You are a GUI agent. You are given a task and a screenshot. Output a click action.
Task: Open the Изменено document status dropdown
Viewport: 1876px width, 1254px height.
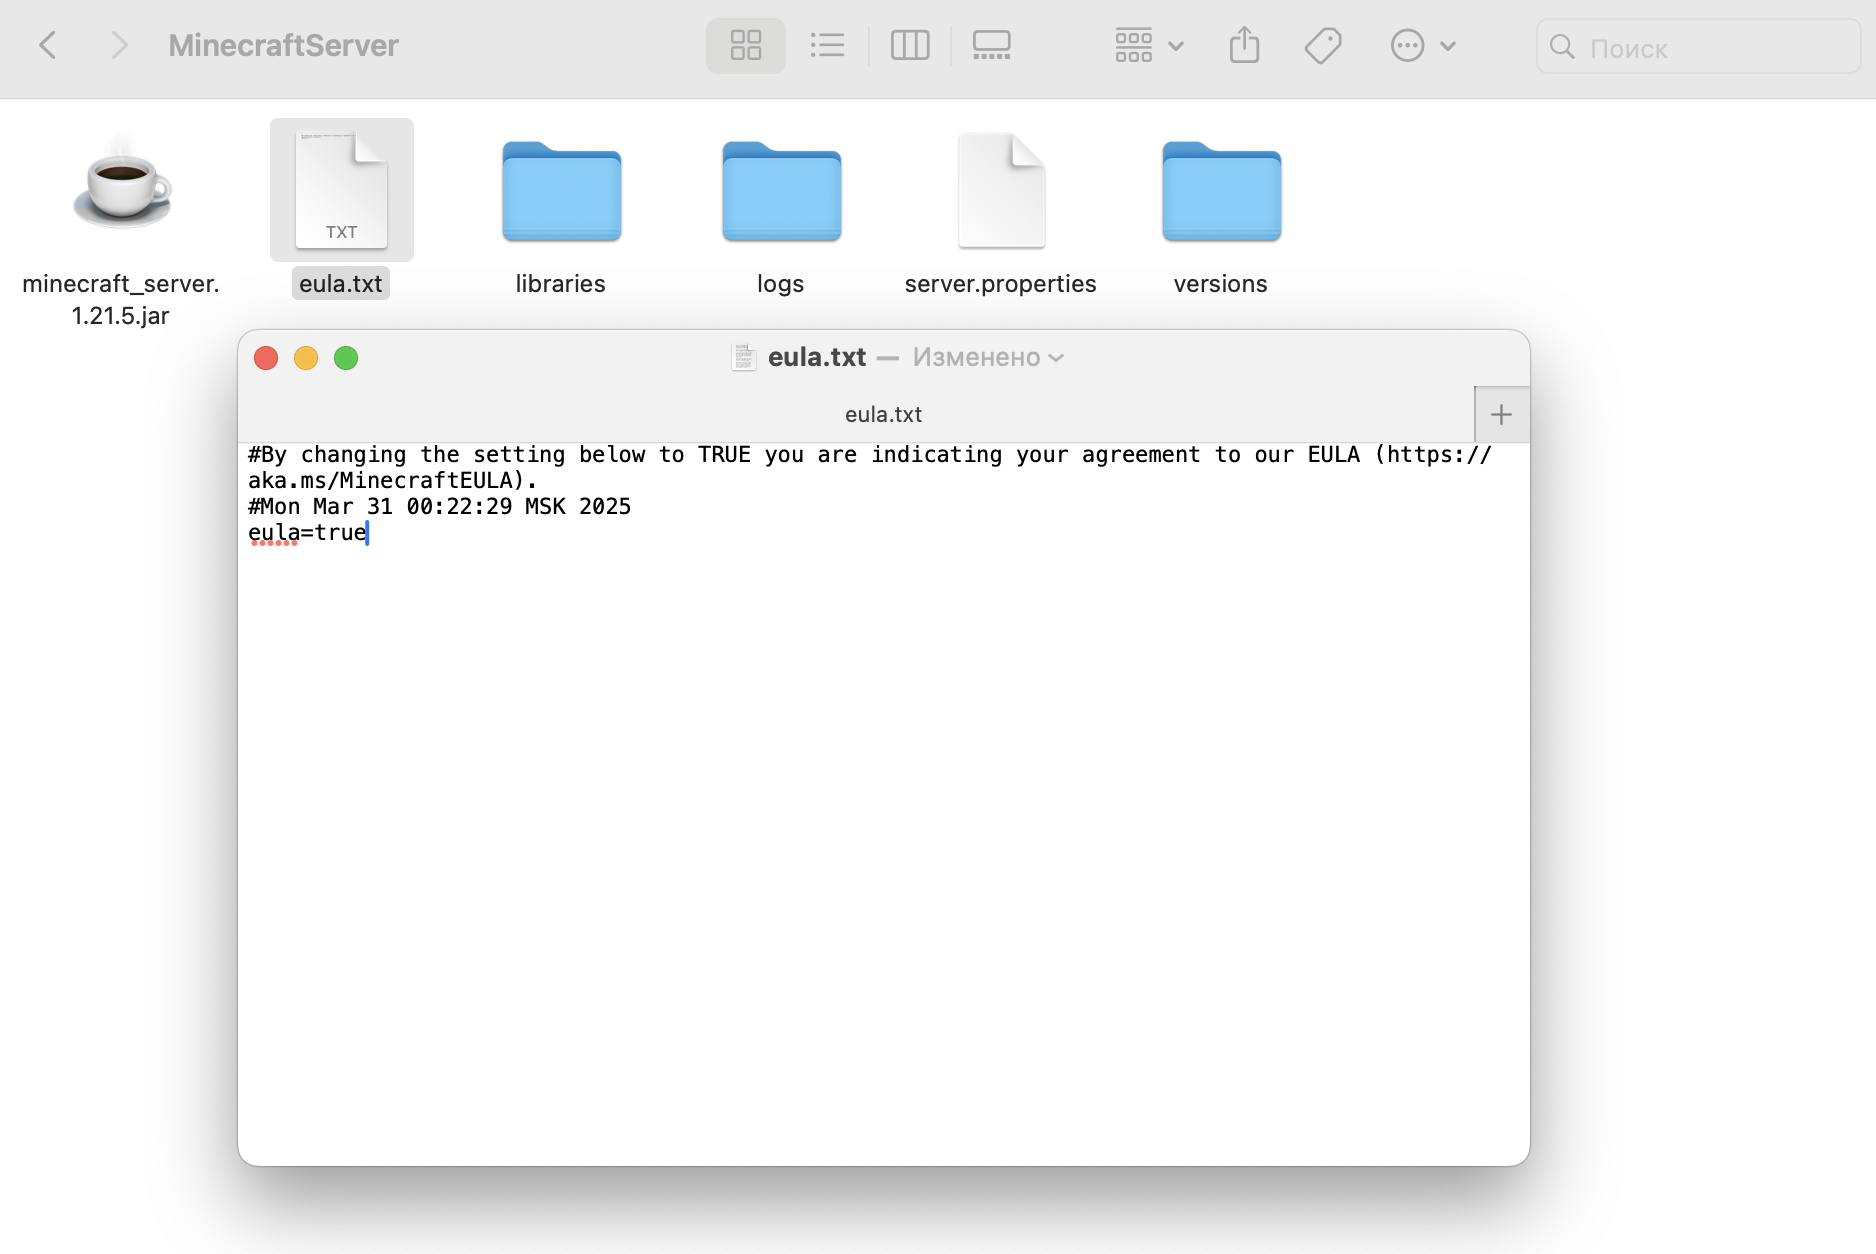[988, 357]
